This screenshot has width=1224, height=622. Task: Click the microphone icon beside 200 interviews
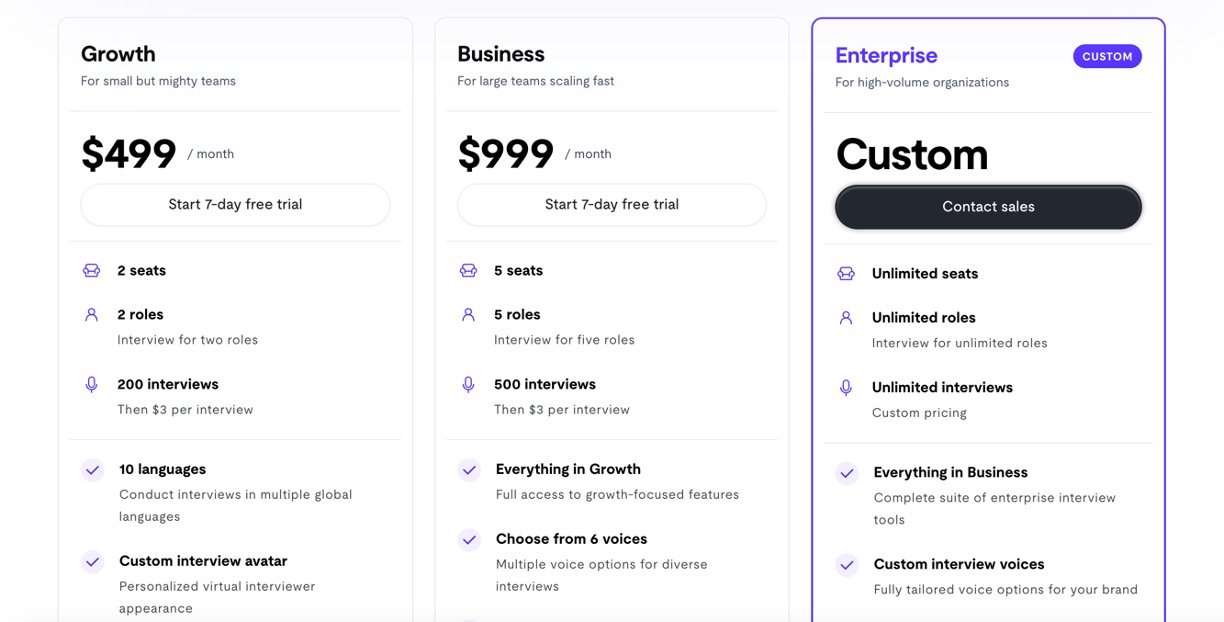[91, 384]
